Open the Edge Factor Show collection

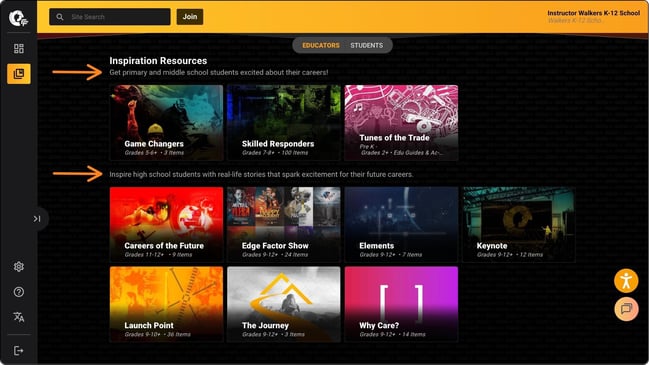[x=284, y=225]
